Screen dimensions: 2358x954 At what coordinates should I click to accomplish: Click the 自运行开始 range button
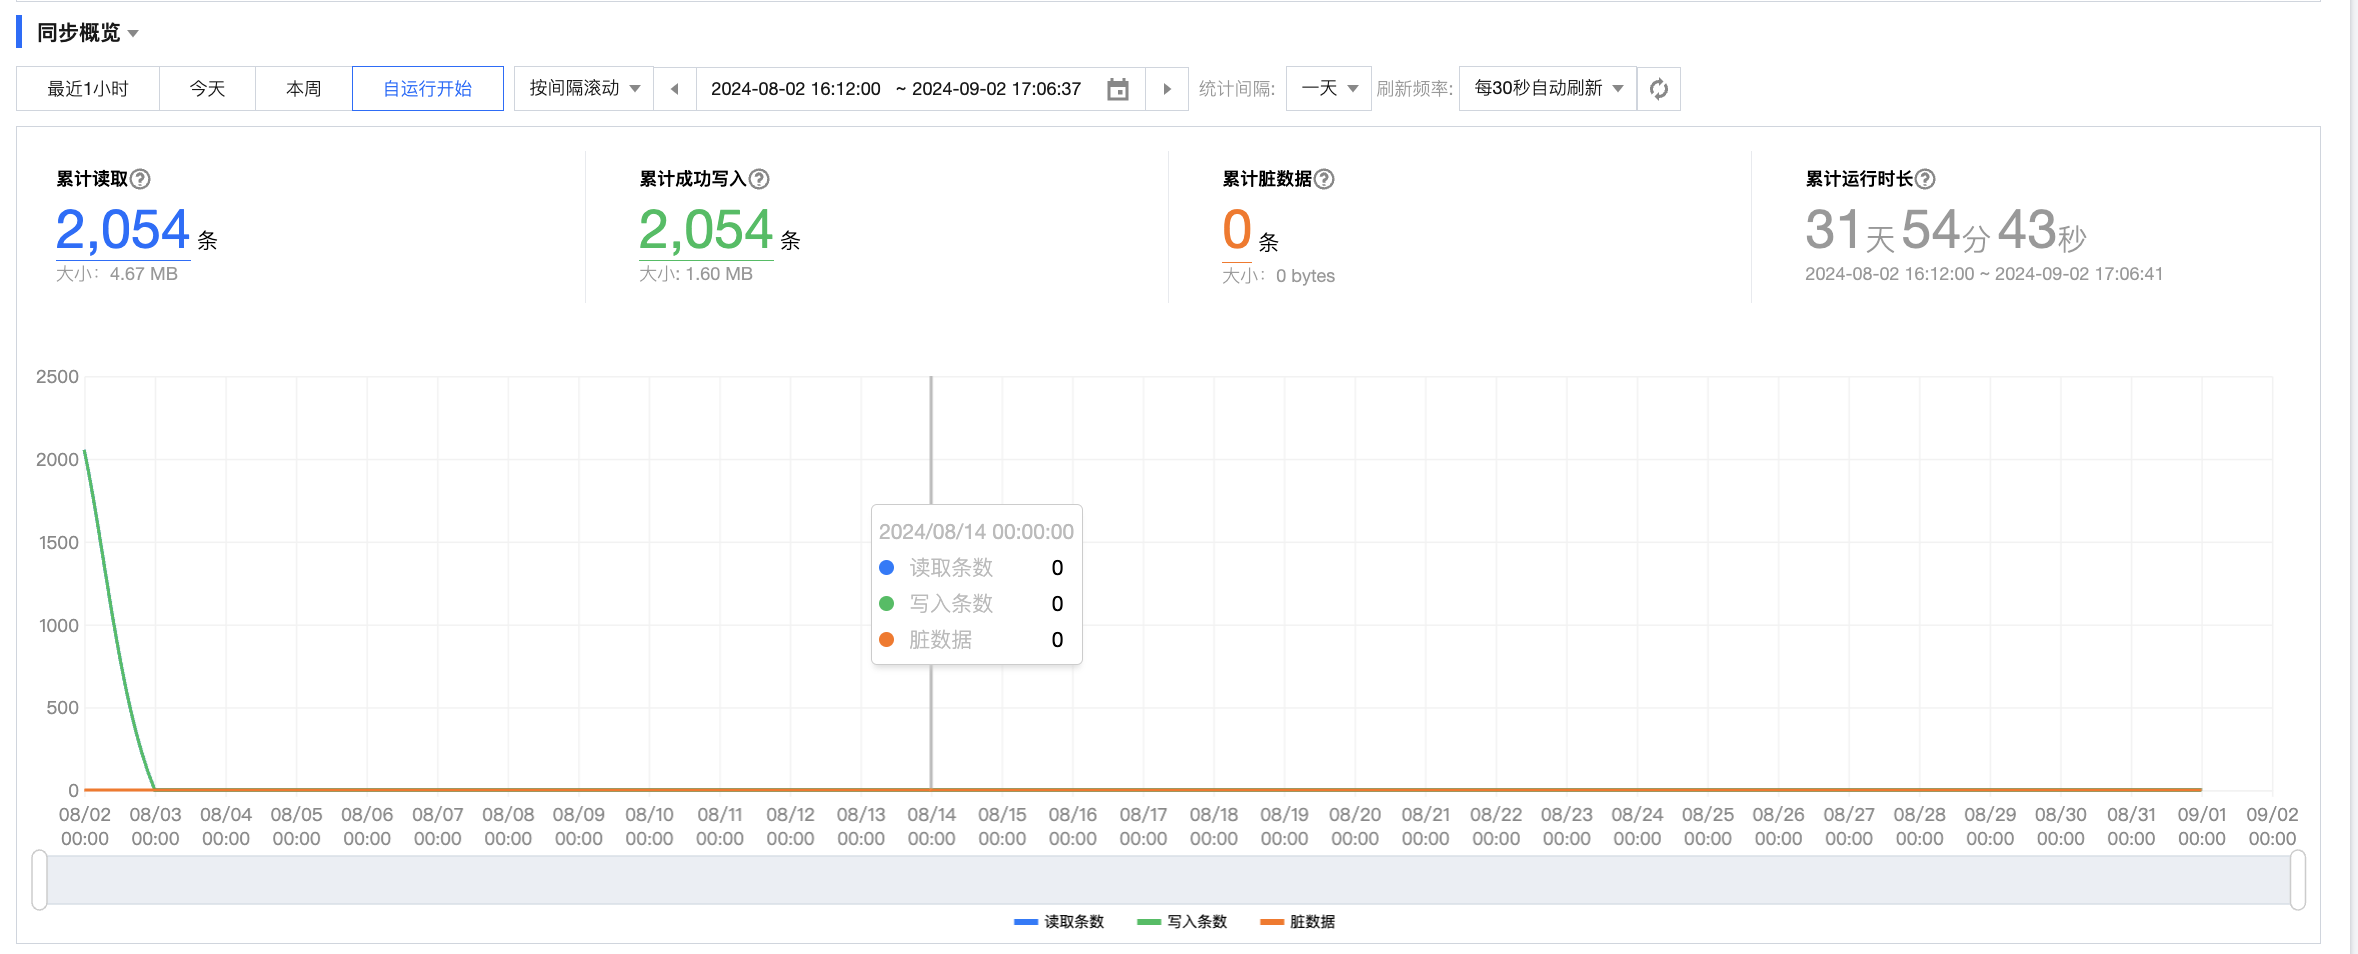[x=427, y=89]
